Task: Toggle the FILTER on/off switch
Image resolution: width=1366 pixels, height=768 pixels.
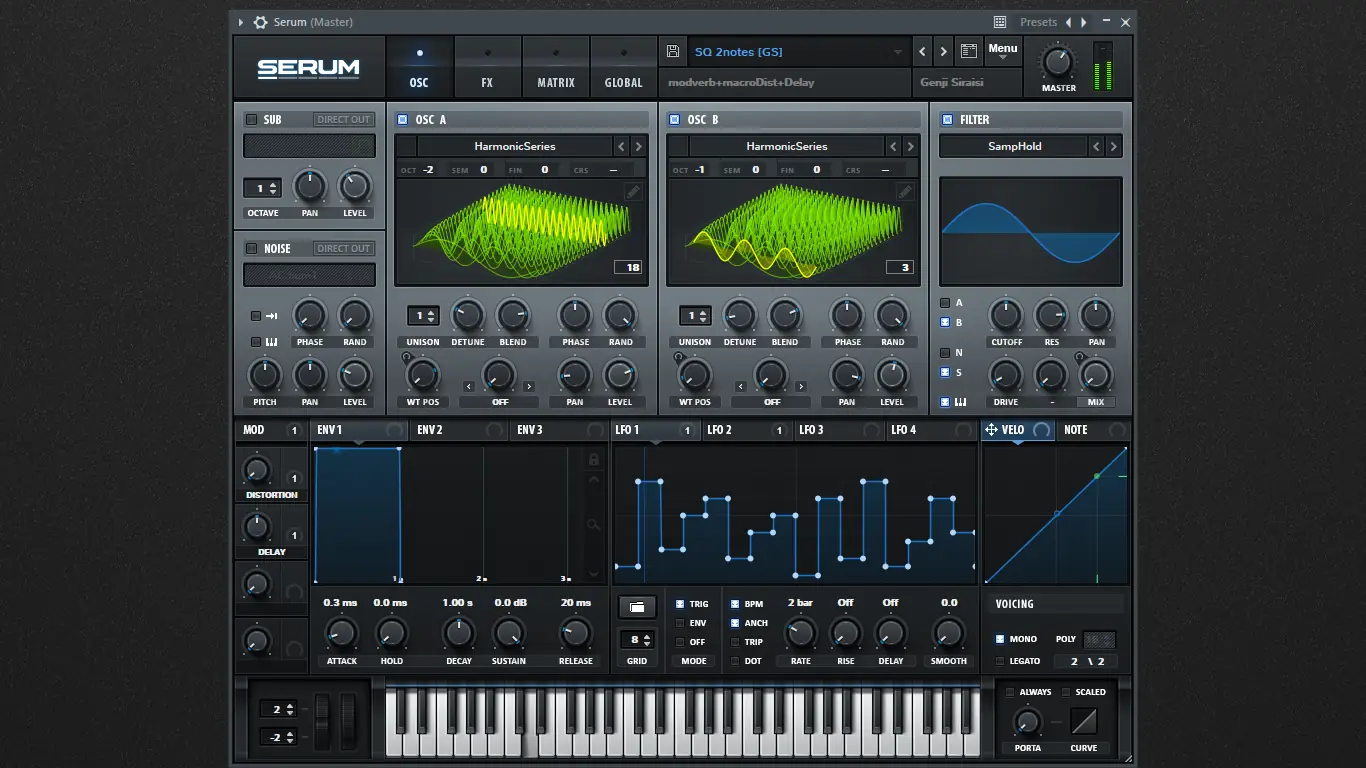Action: pyautogui.click(x=947, y=119)
